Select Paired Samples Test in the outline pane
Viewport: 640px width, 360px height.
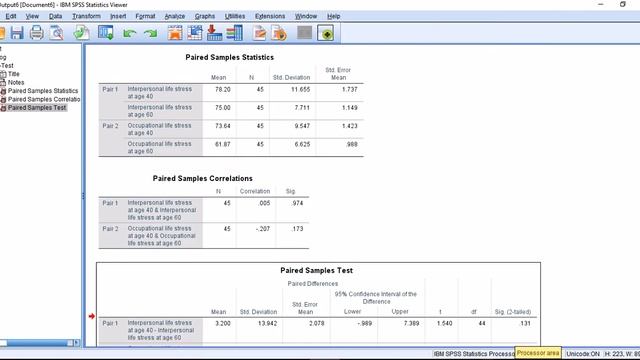tap(37, 108)
